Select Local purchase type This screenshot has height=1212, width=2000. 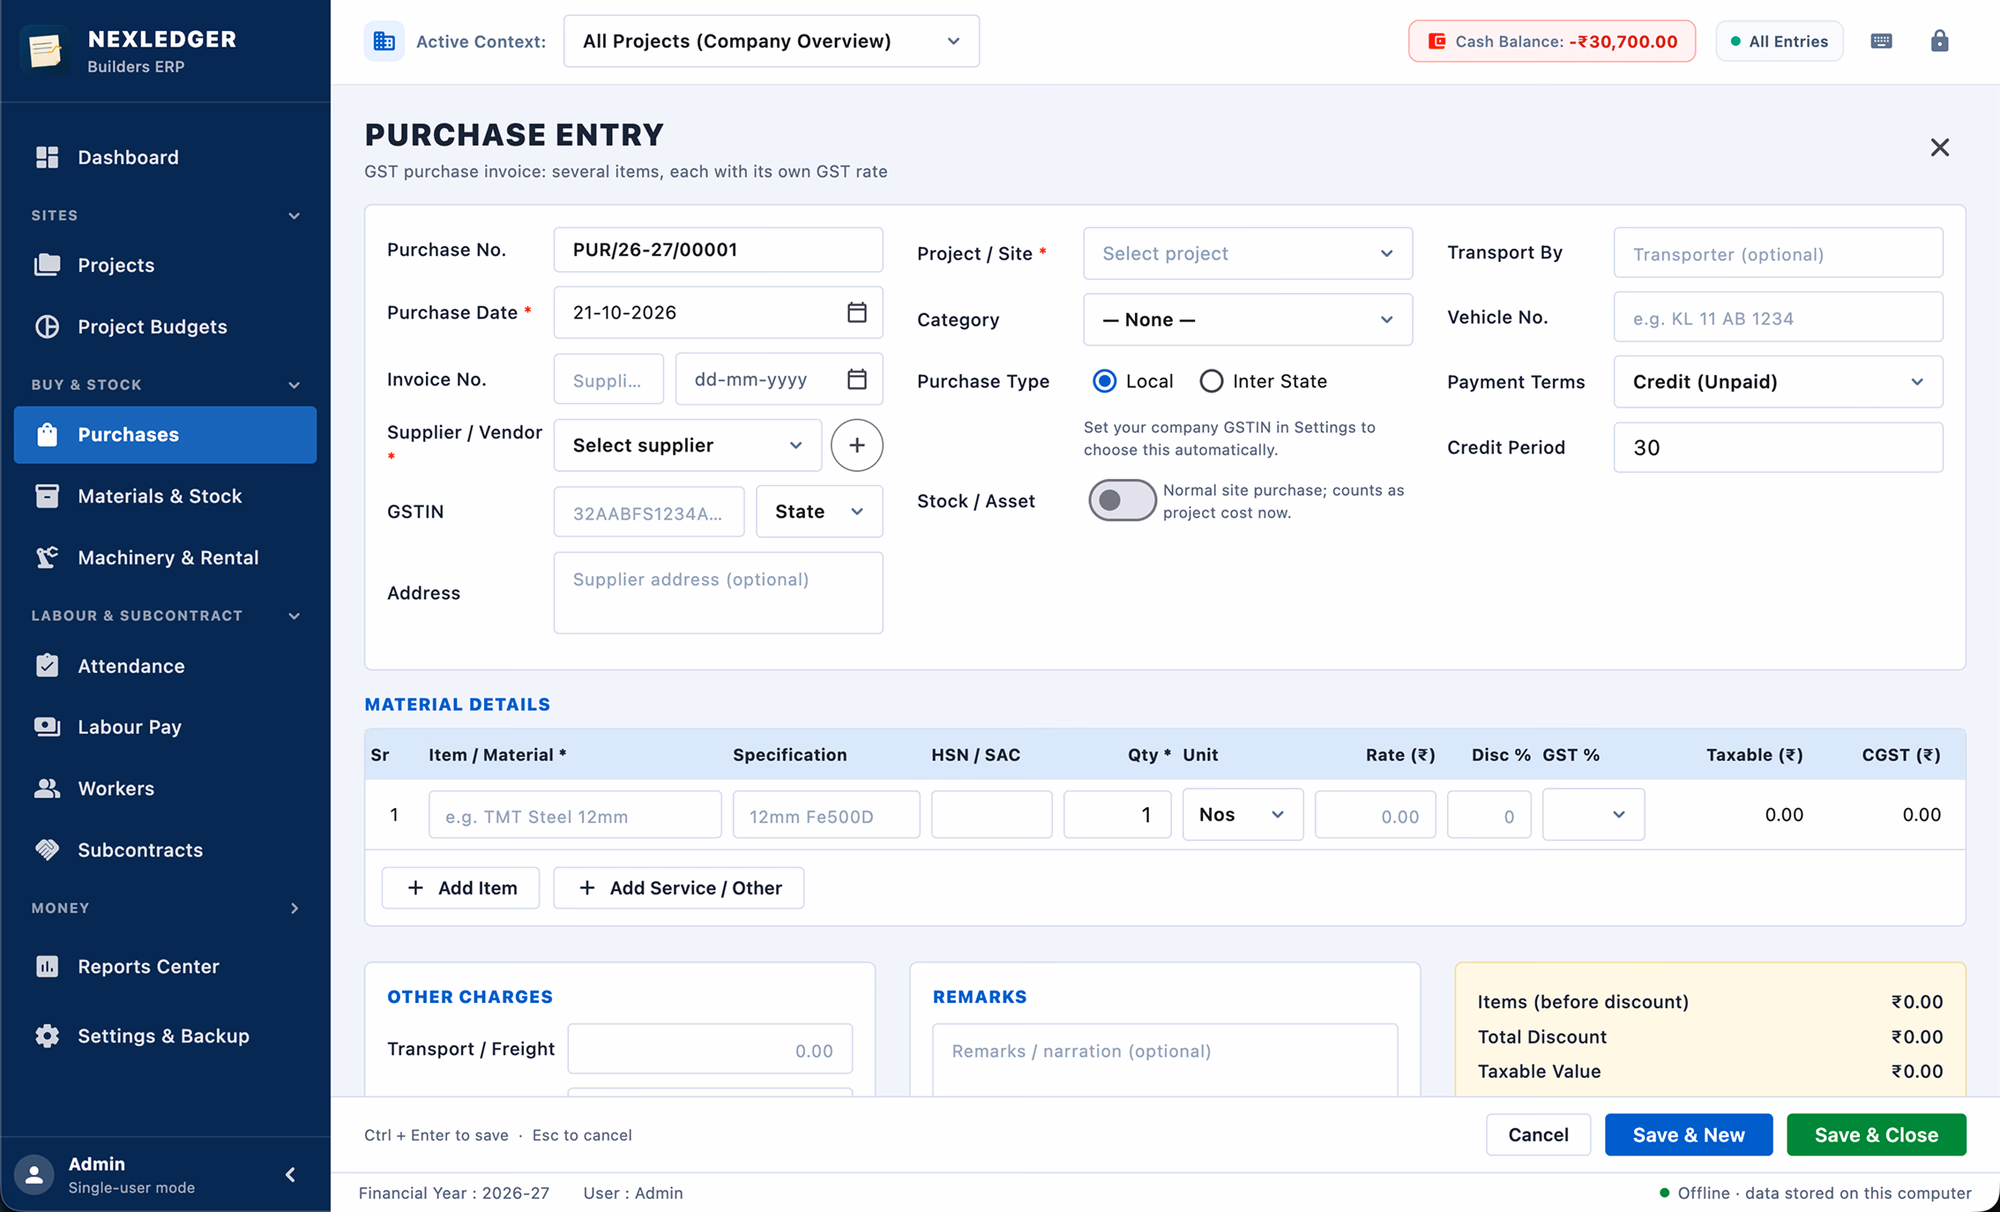[x=1104, y=381]
